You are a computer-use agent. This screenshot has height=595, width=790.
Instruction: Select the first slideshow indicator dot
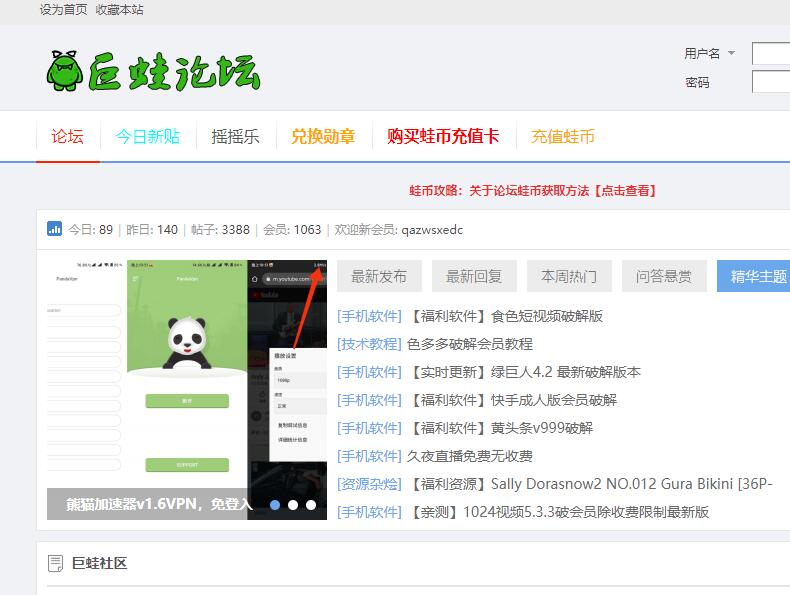click(275, 505)
